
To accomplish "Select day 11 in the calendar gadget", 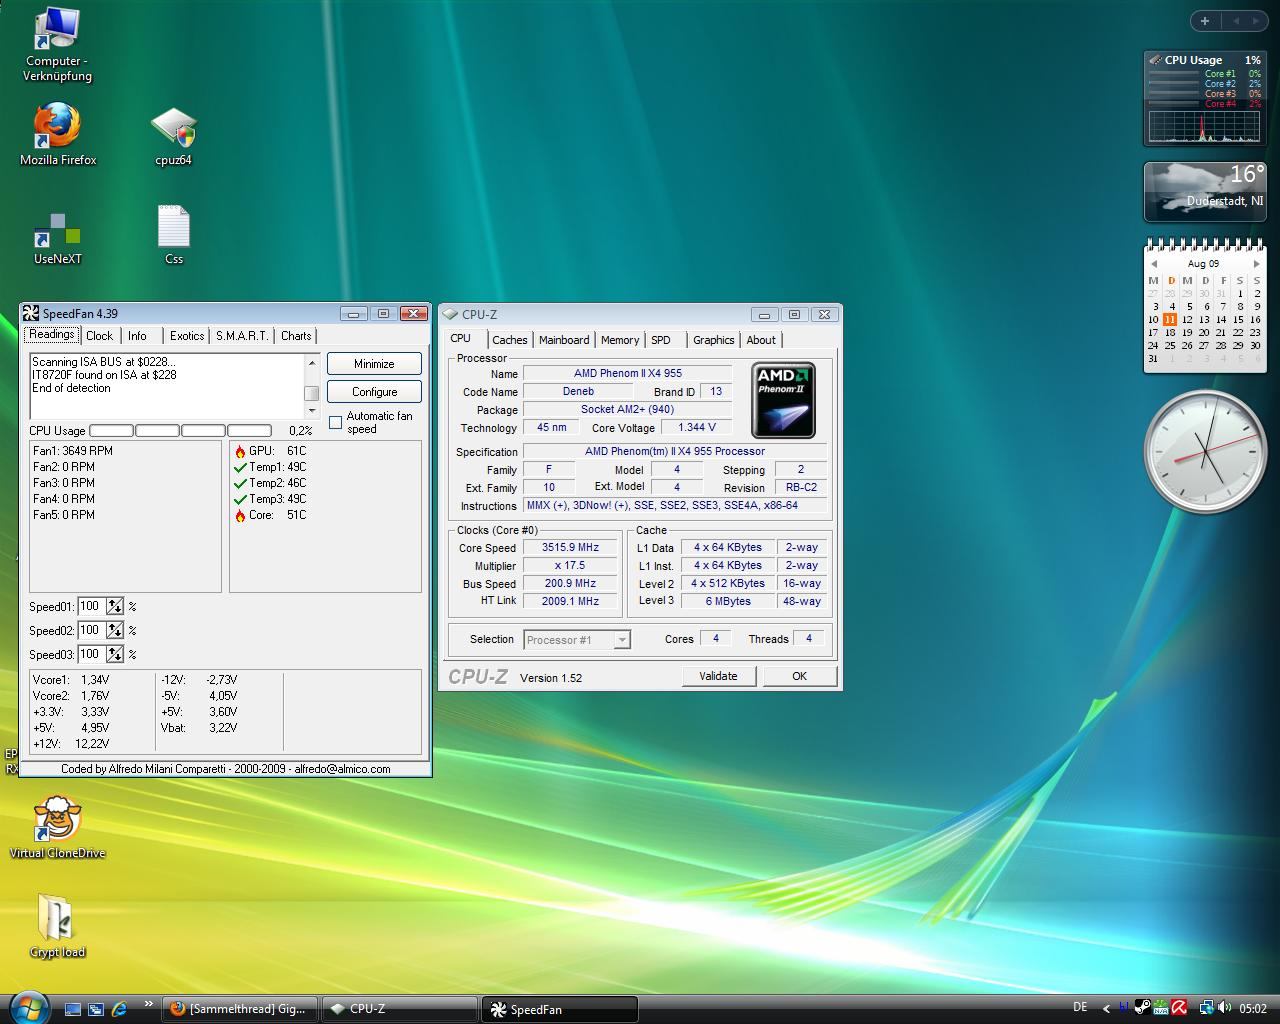I will click(1169, 320).
